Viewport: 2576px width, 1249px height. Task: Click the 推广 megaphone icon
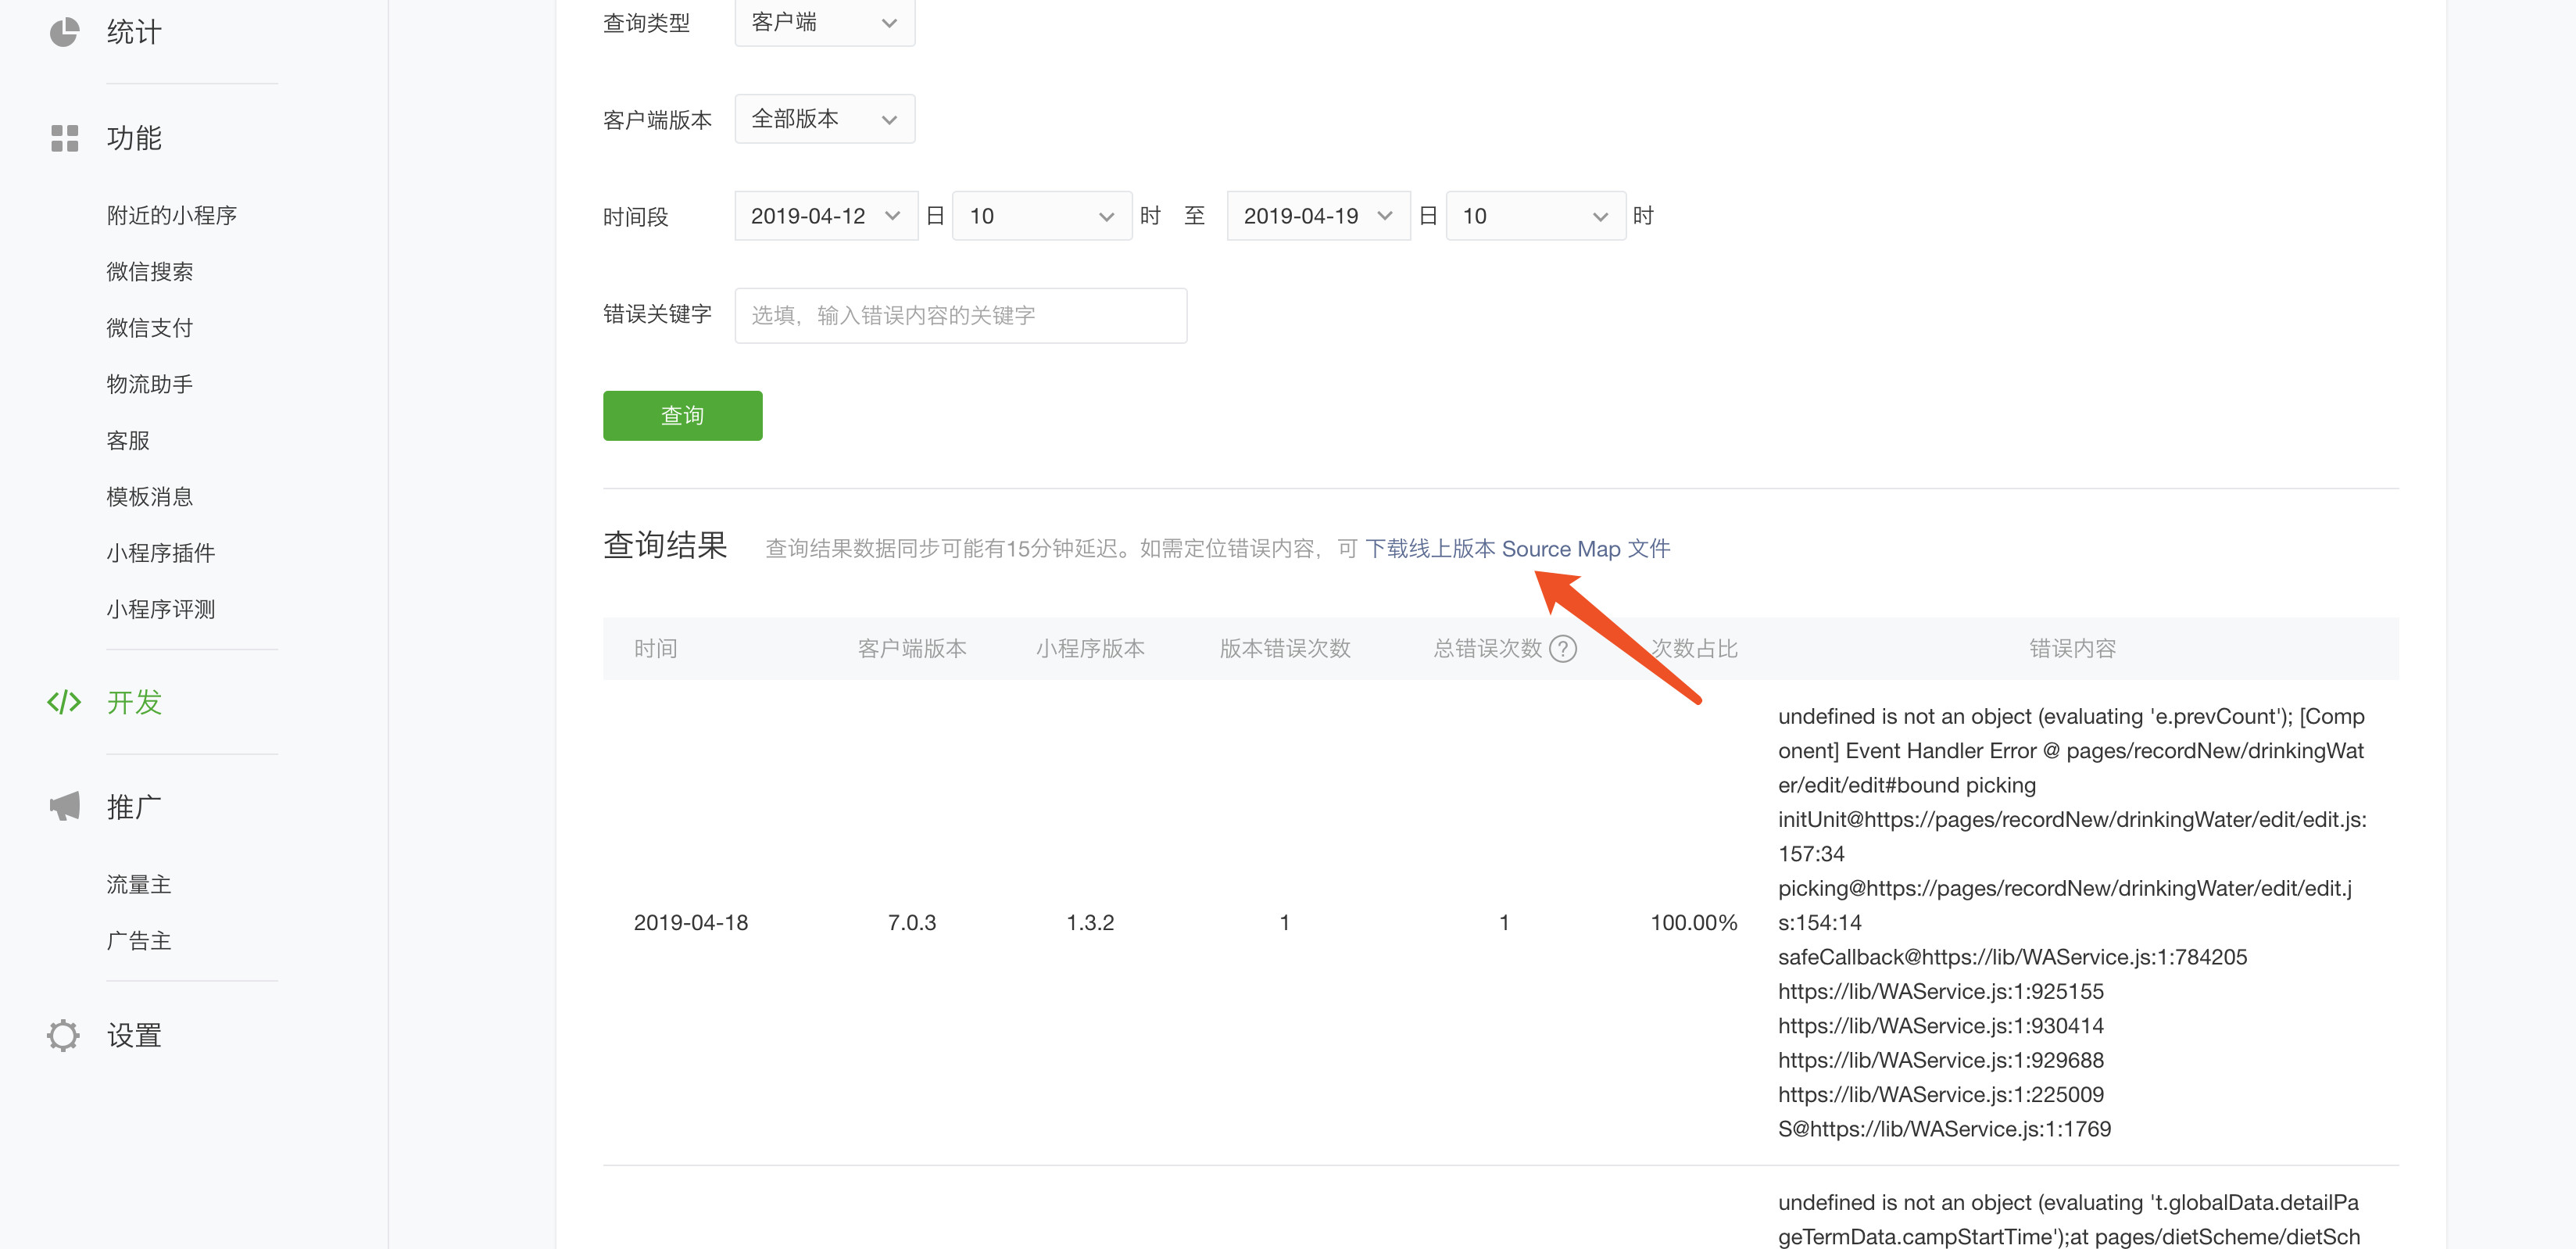click(64, 806)
